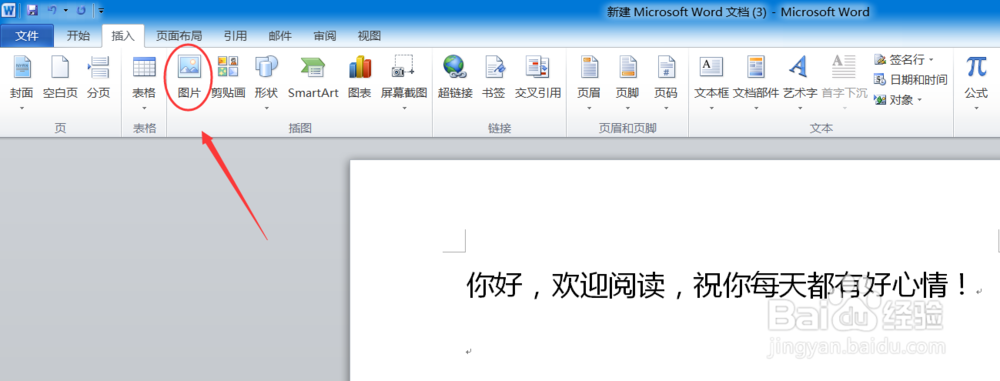Image resolution: width=1000 pixels, height=381 pixels.
Task: Switch to the 页面布局 tab
Action: pos(179,36)
